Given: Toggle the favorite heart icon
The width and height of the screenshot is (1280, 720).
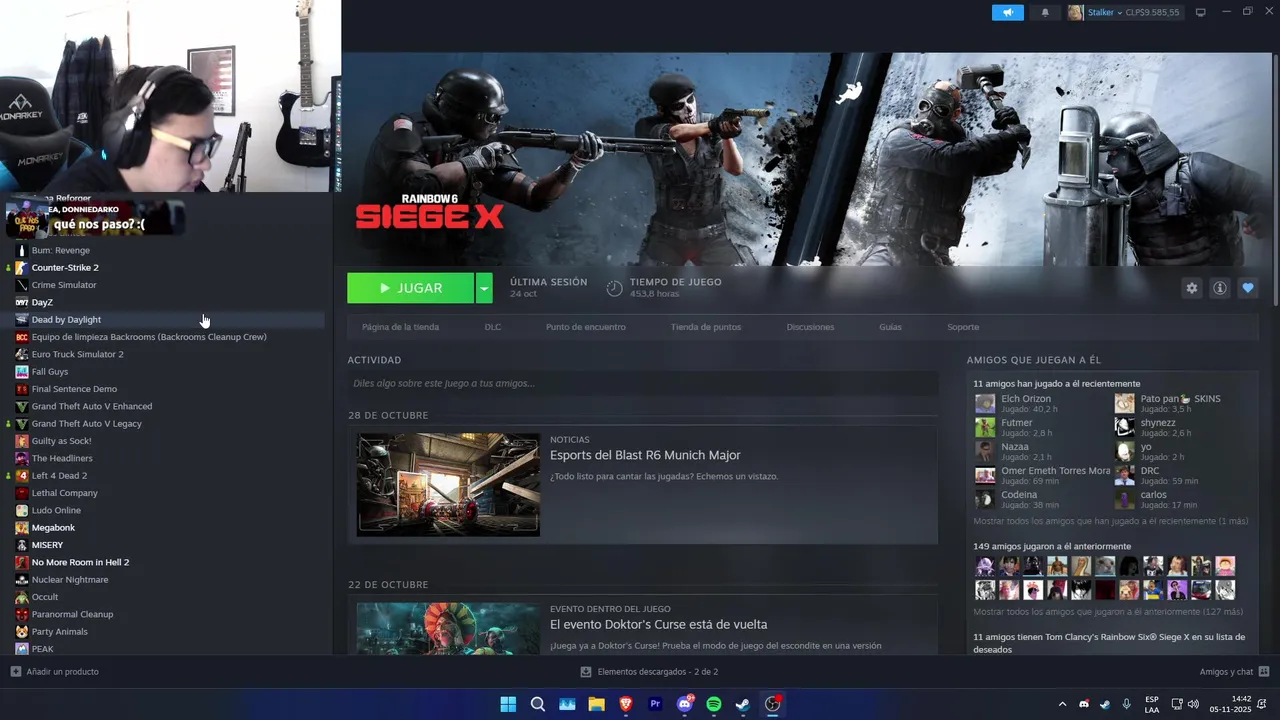Looking at the screenshot, I should [x=1247, y=288].
